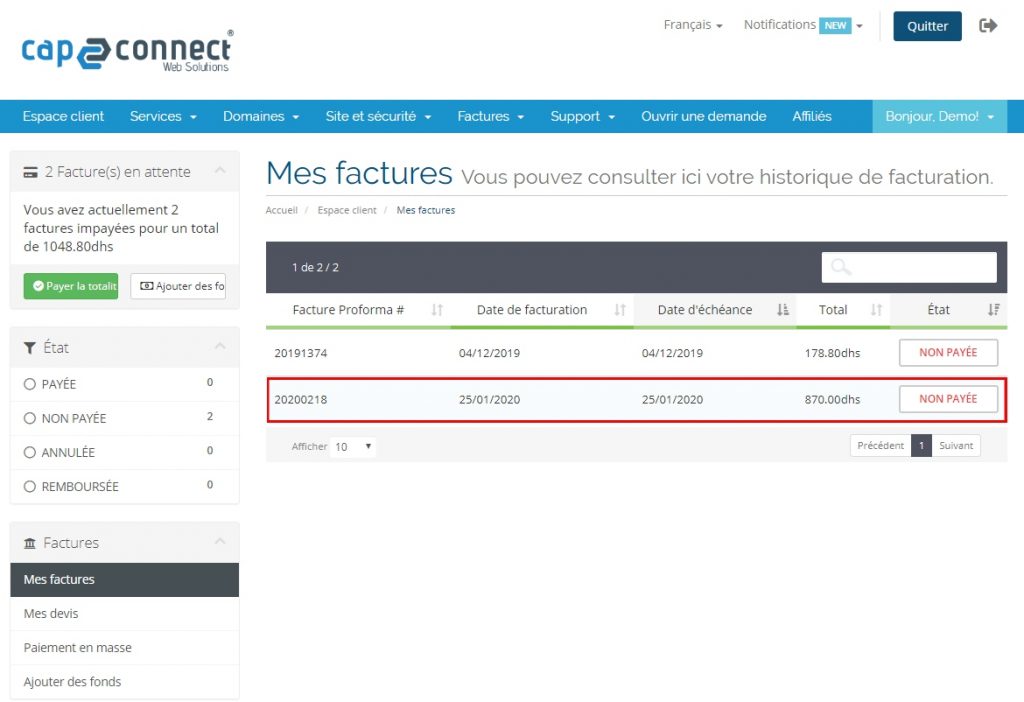Viewport: 1024px width, 702px height.
Task: Select the ANNULÉE status filter
Action: 30,452
